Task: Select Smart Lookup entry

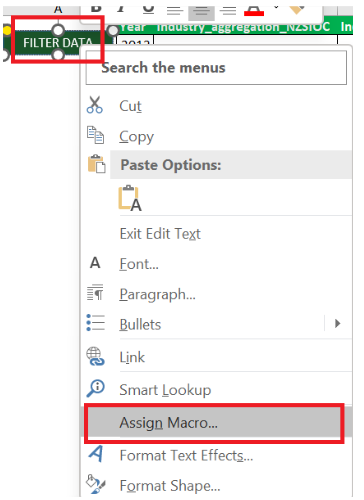Action: (x=165, y=390)
